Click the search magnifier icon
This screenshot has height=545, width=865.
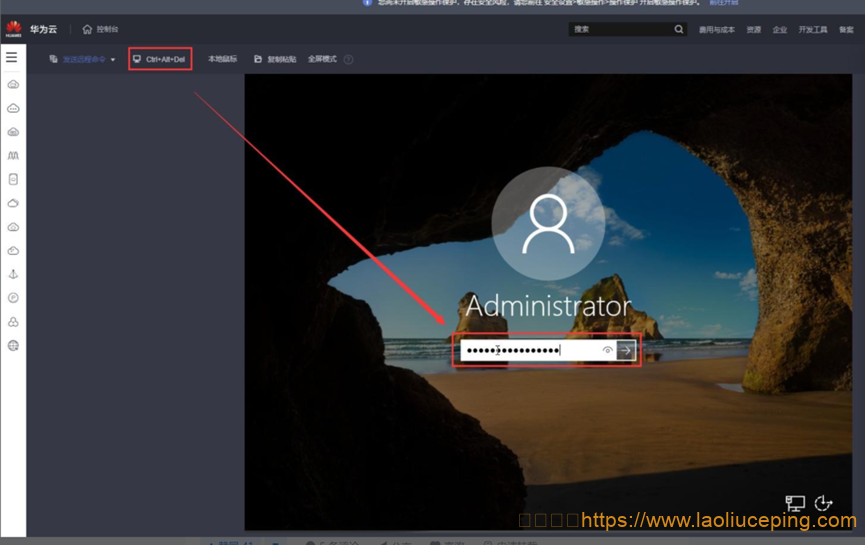679,30
